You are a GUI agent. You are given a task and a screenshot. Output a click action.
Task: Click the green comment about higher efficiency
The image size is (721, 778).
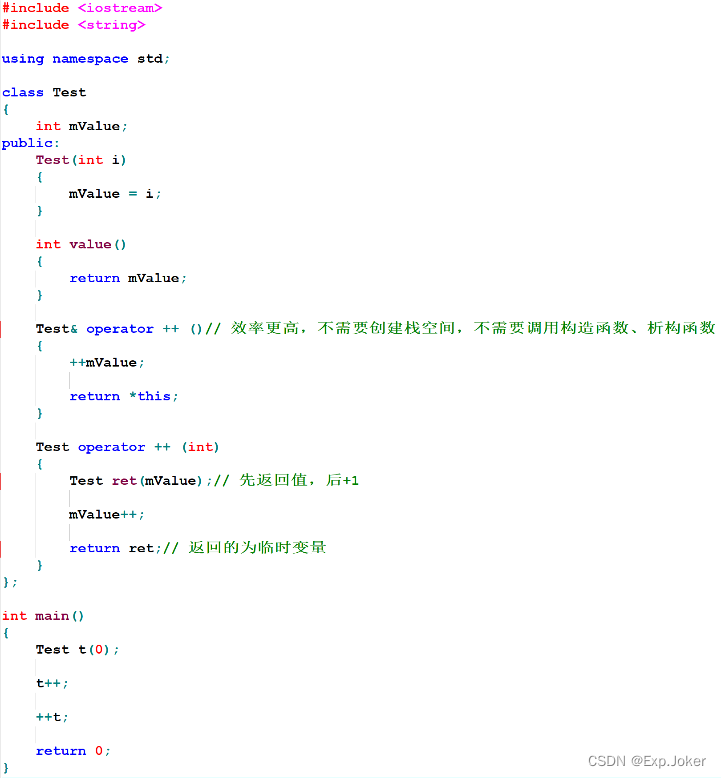pyautogui.click(x=470, y=329)
